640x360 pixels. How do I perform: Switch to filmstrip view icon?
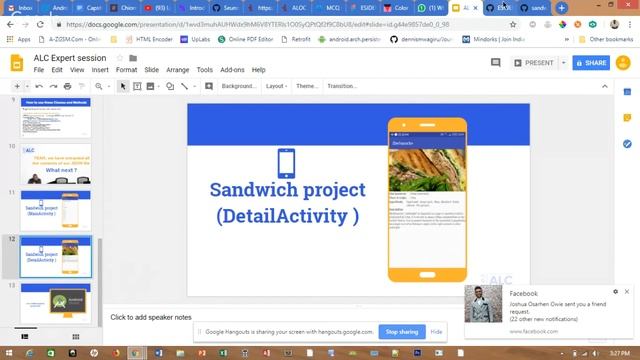coord(25,337)
